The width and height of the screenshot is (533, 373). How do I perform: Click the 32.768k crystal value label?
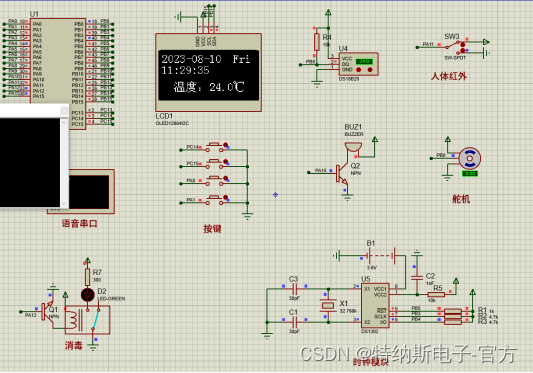pyautogui.click(x=348, y=311)
